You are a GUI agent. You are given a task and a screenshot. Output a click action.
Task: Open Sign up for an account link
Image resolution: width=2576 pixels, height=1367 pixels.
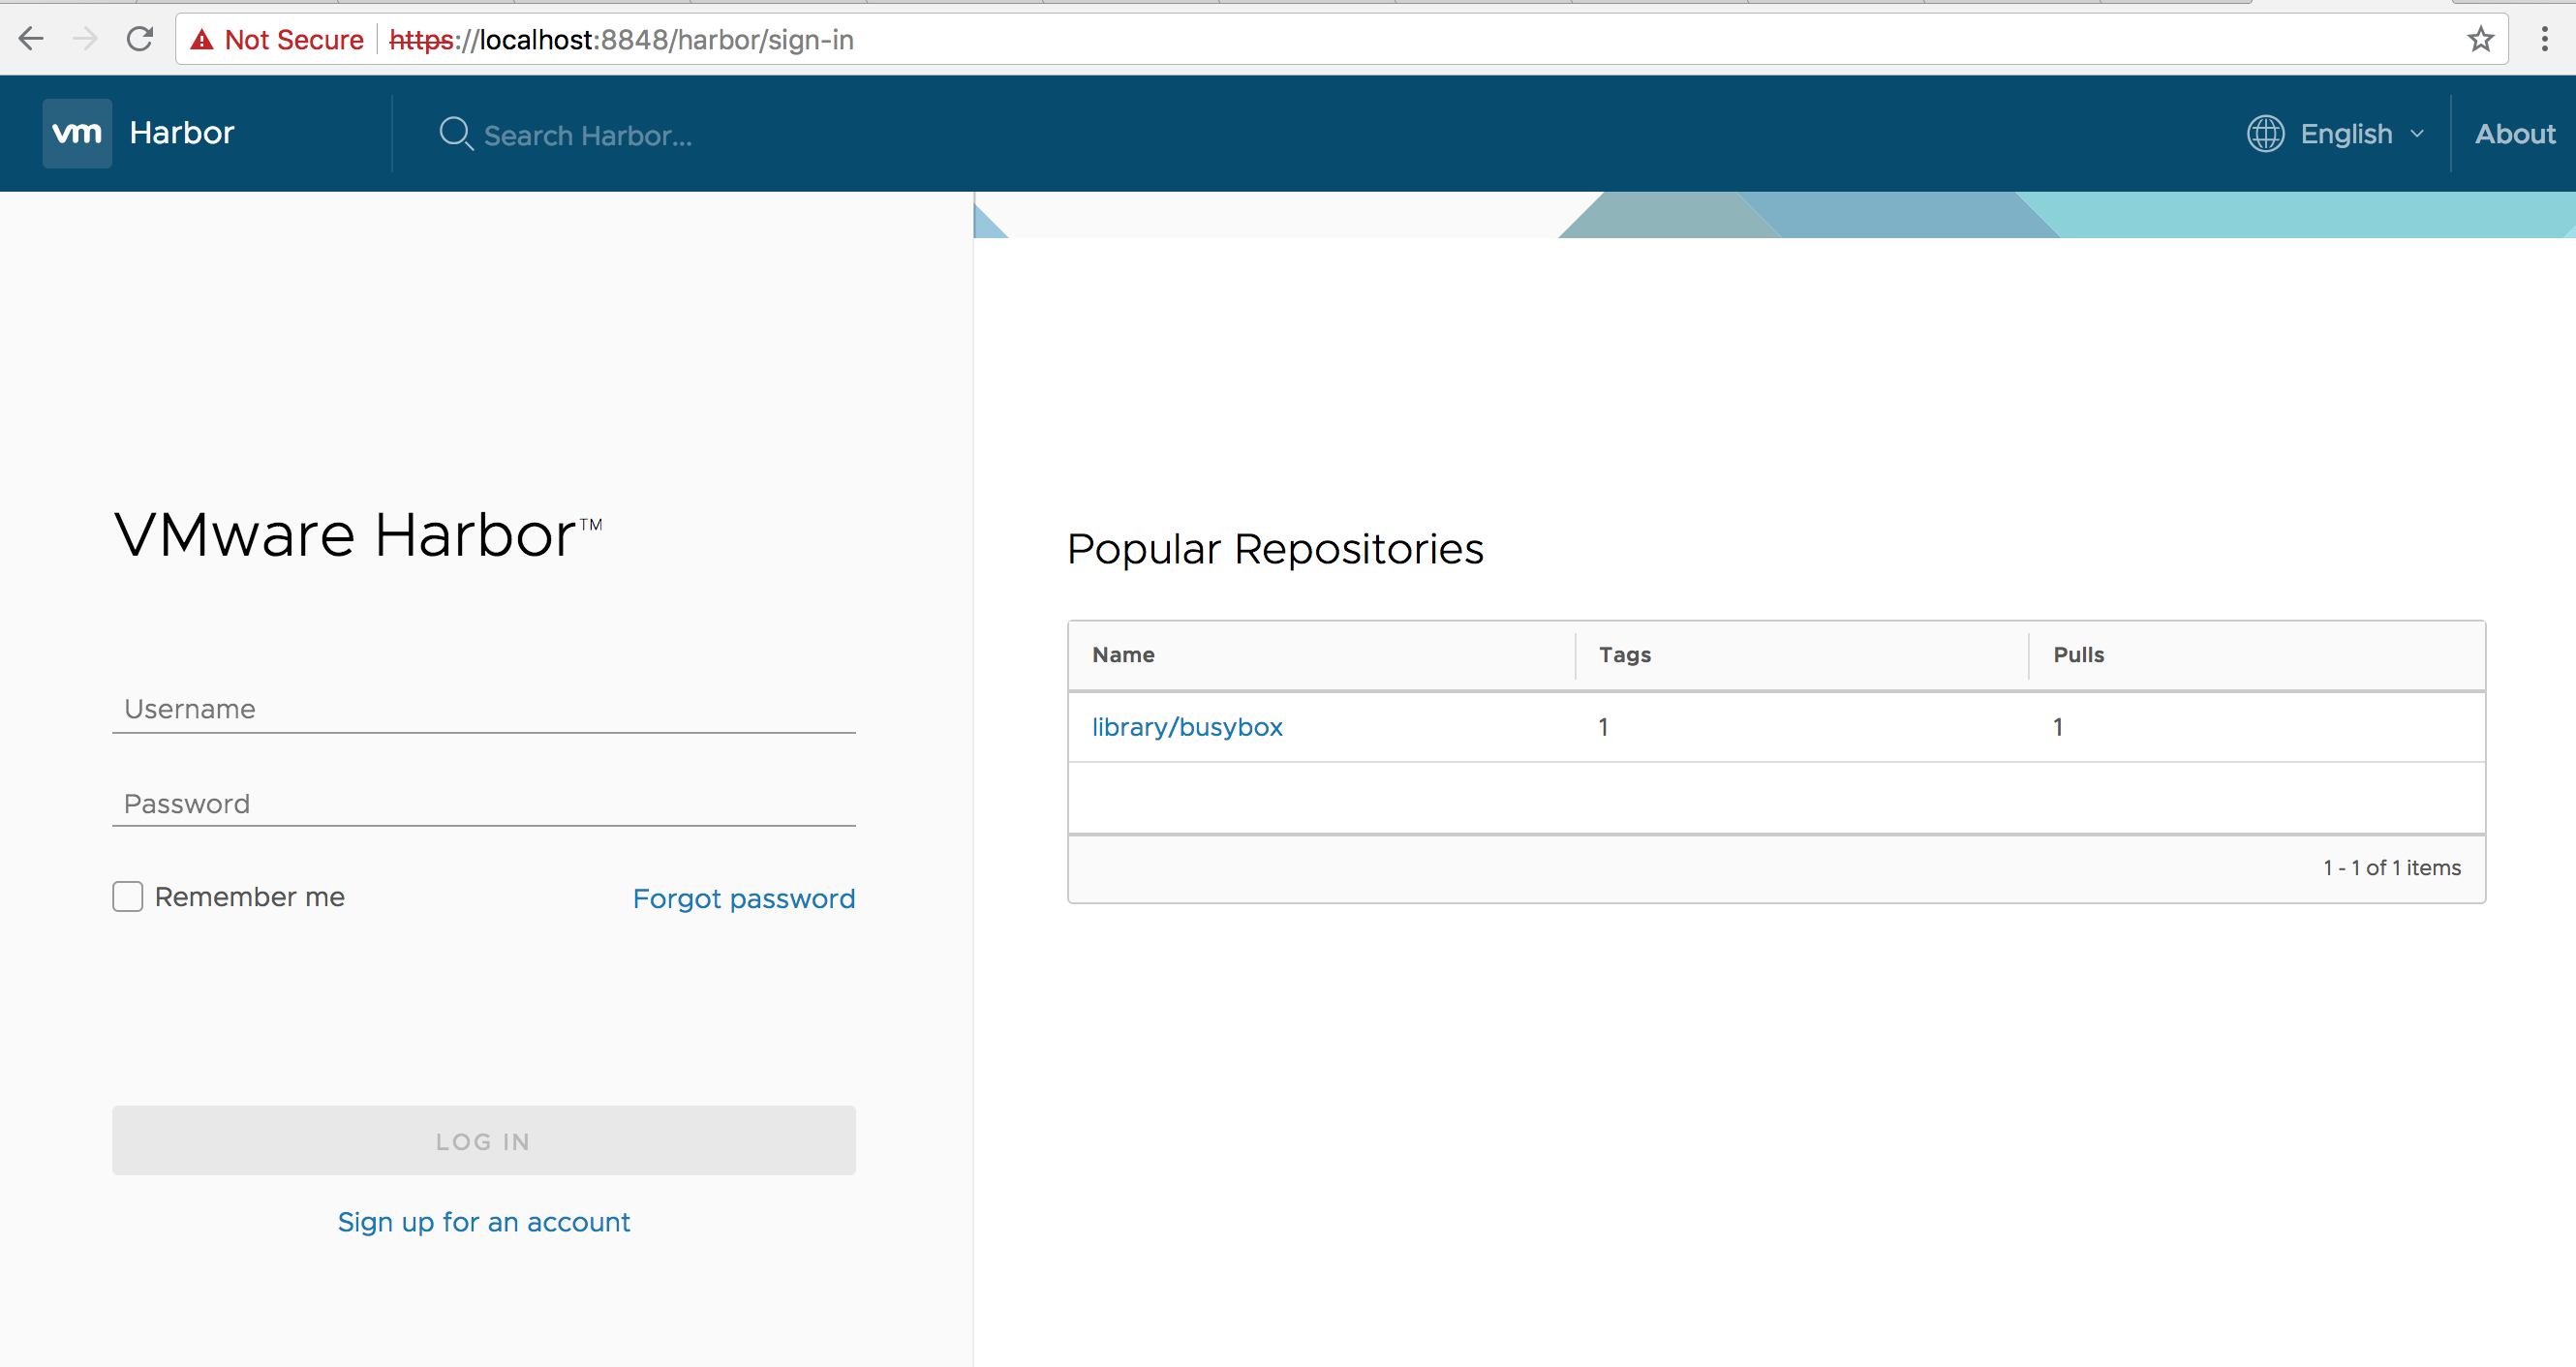click(484, 1222)
